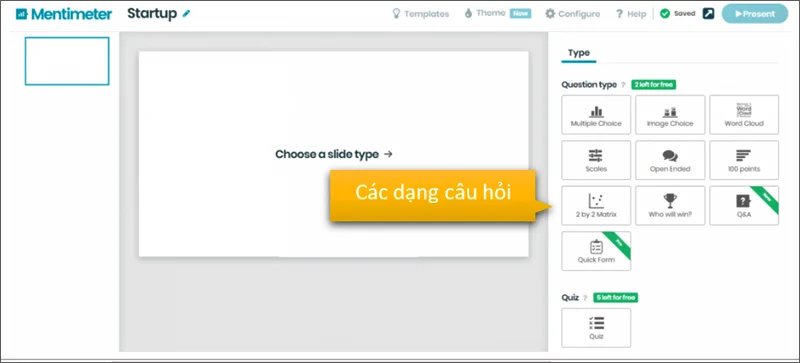Click the '2 left for free' badge
The image size is (800, 363).
(x=654, y=85)
